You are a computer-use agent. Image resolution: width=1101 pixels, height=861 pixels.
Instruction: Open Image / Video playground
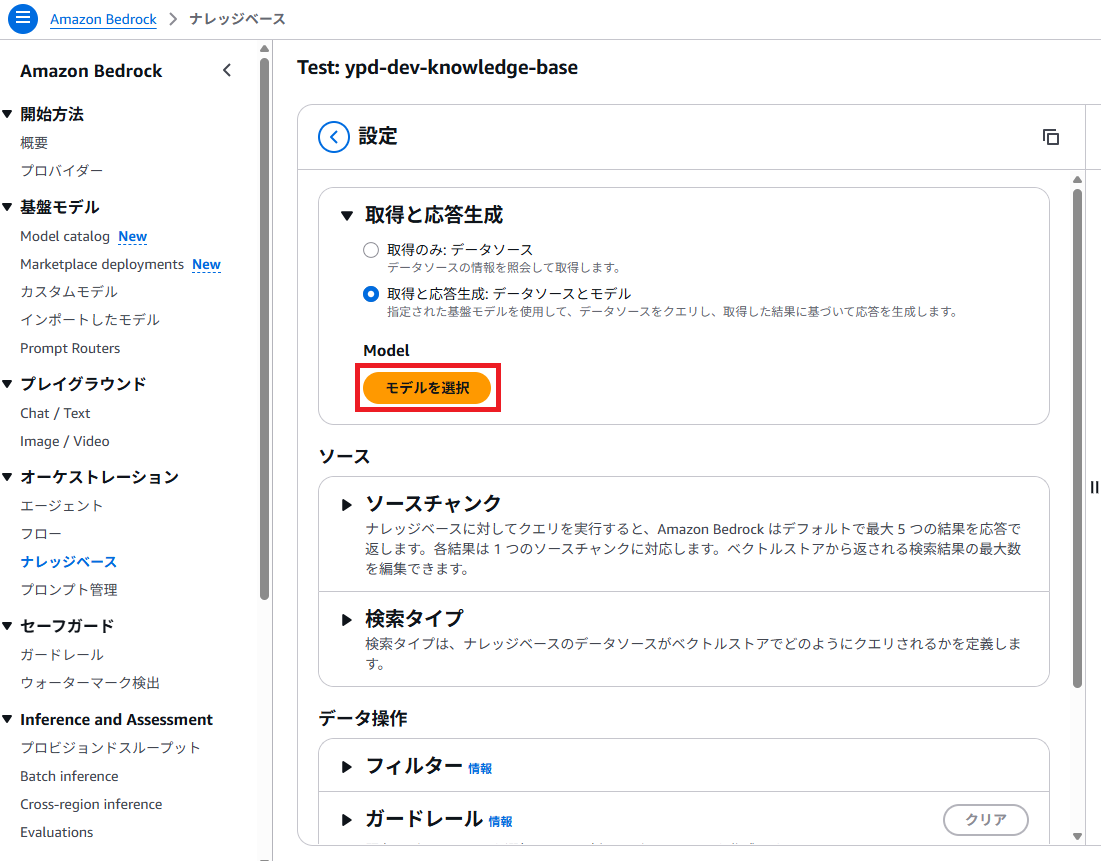click(65, 441)
